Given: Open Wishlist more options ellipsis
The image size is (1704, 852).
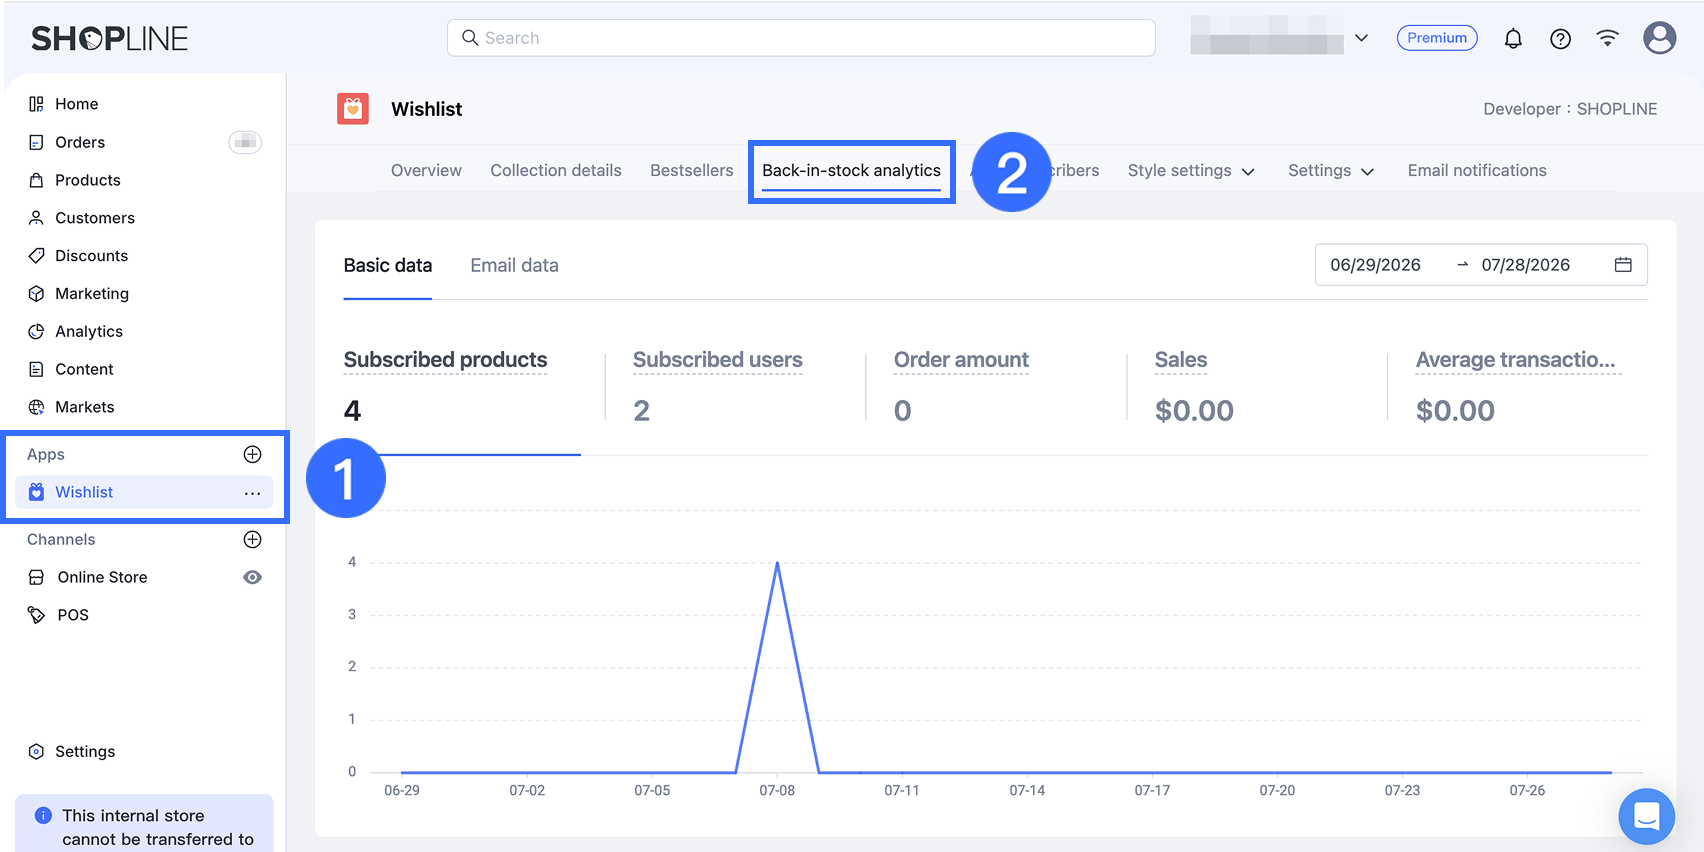Looking at the screenshot, I should pos(252,493).
